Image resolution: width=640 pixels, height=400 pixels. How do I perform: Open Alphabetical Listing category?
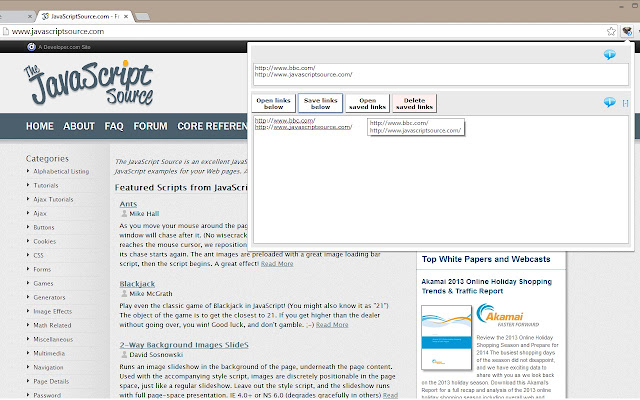[x=61, y=171]
